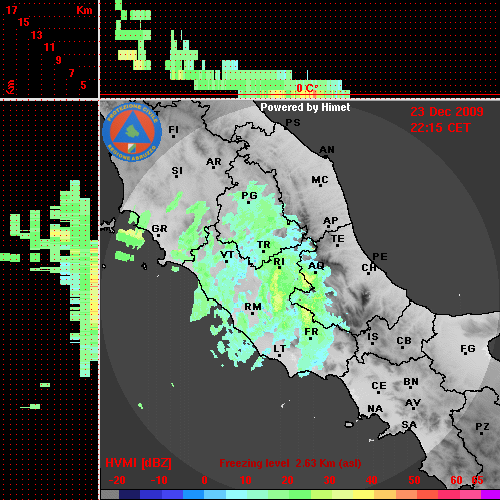Select the AP city marker

328,227
